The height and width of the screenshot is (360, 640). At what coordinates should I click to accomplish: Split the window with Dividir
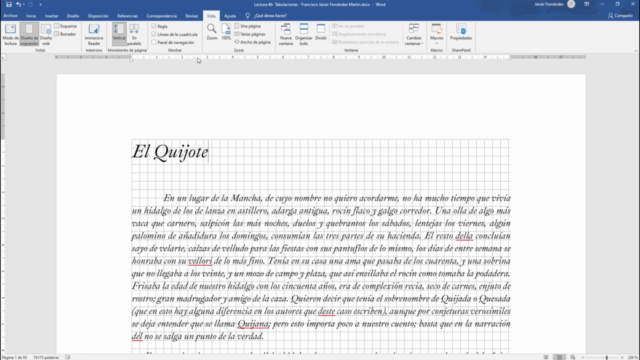321,32
